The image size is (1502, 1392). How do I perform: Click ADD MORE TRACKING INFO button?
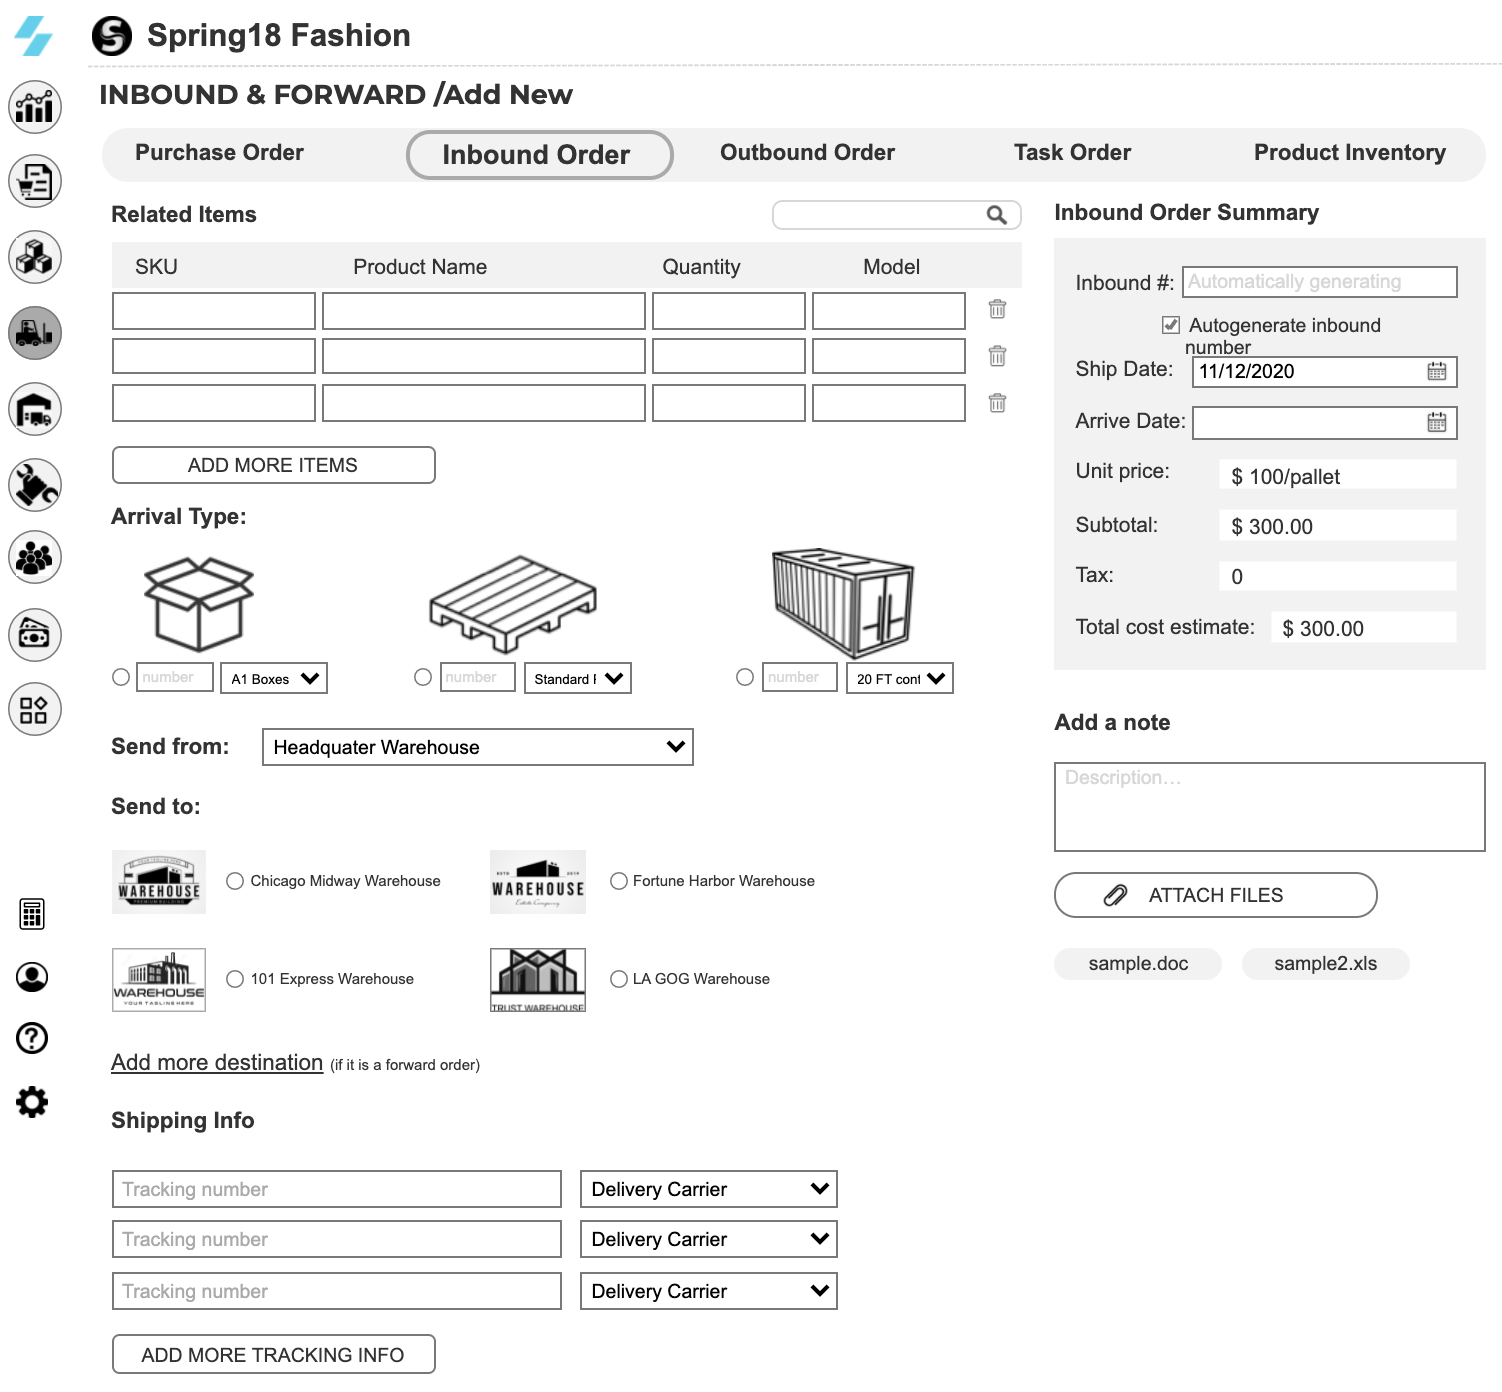pos(274,1354)
